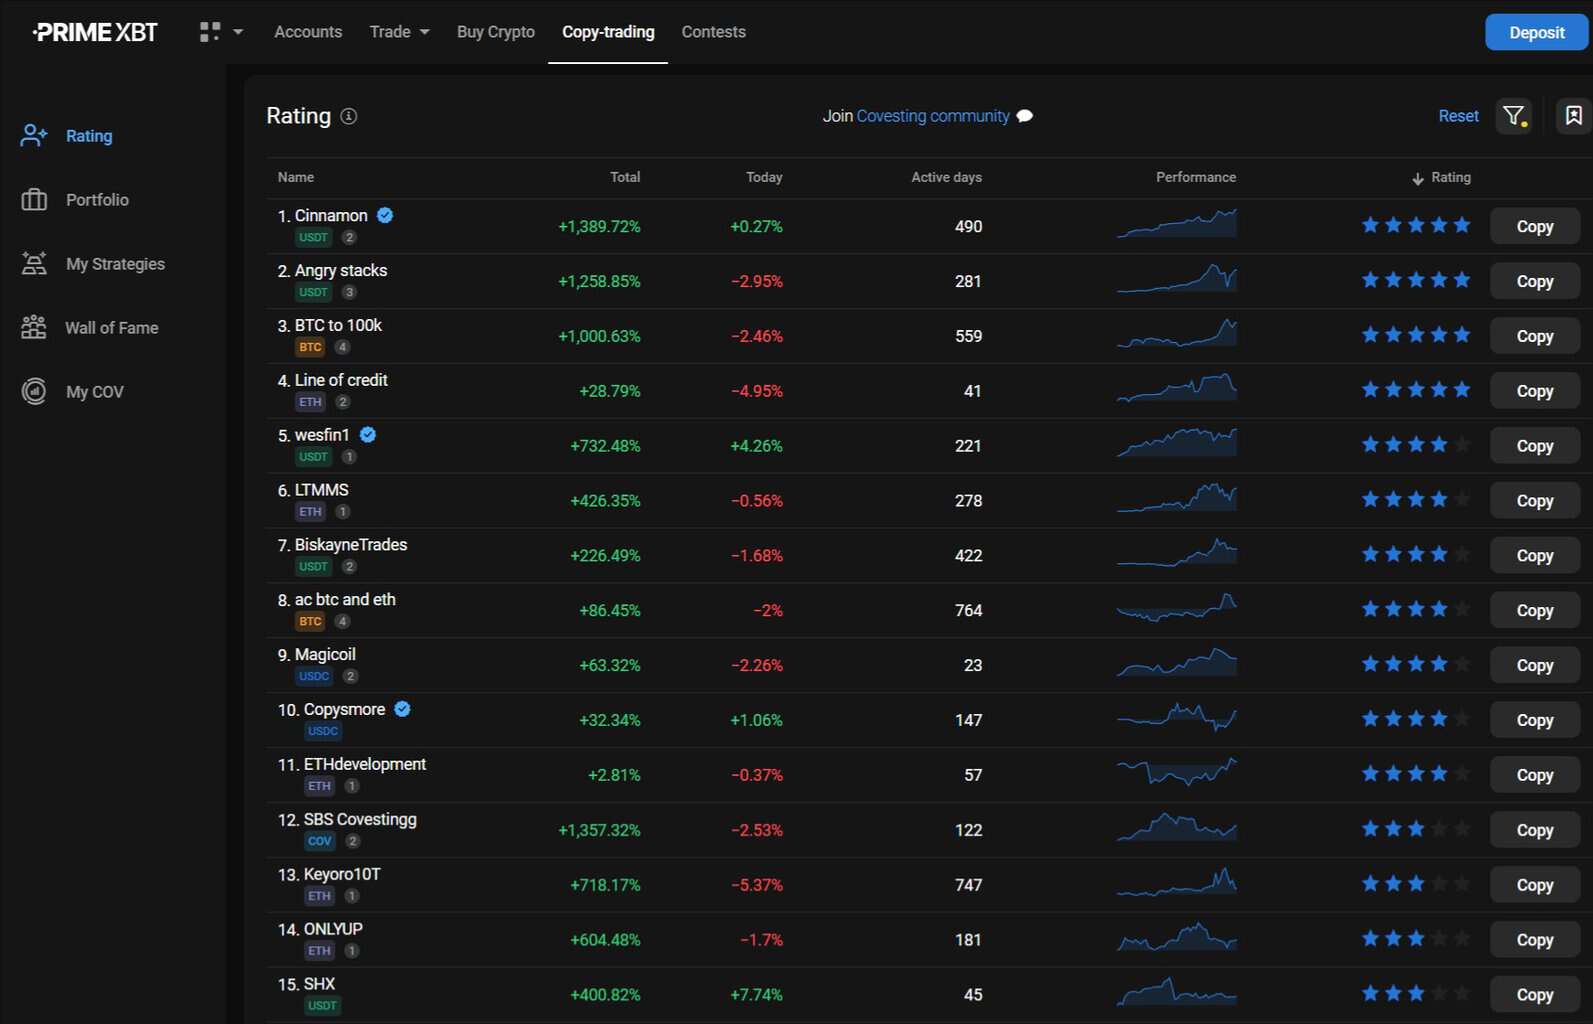Click Copysmore's verified badge icon
Screen dimensions: 1593x1024
pos(402,709)
